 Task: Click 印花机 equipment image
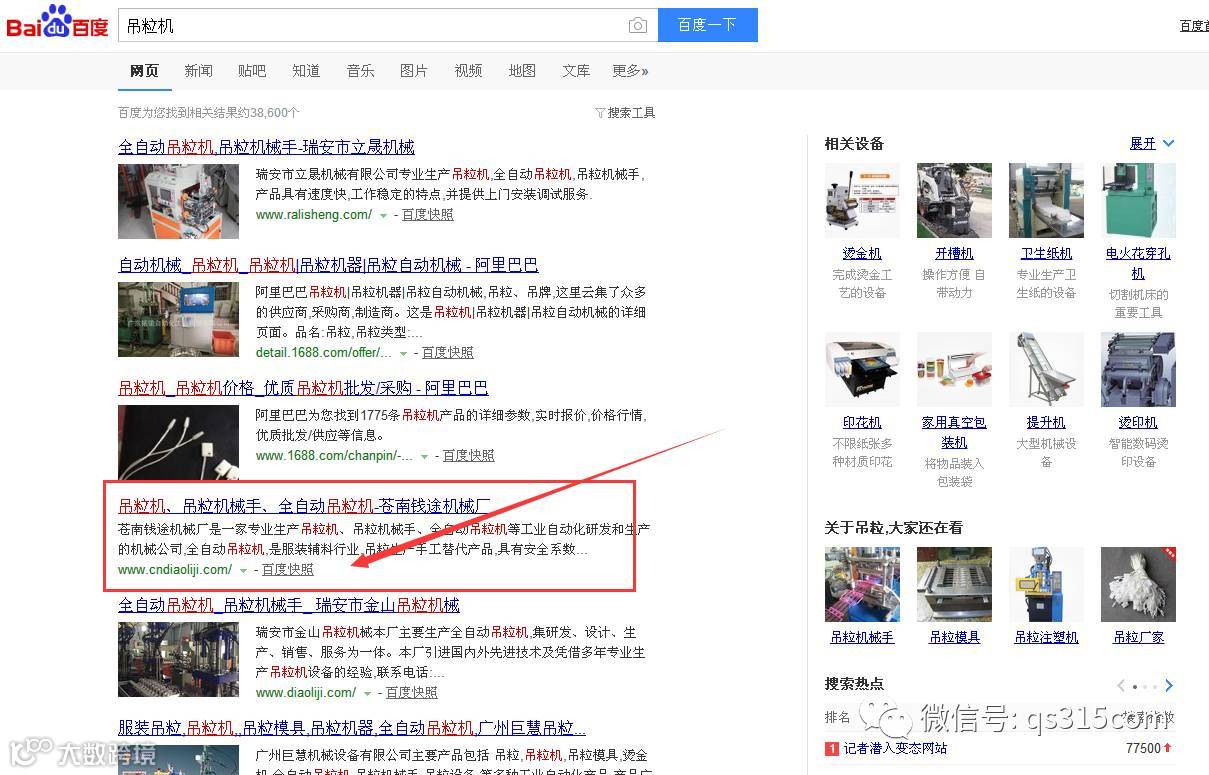pyautogui.click(x=862, y=369)
